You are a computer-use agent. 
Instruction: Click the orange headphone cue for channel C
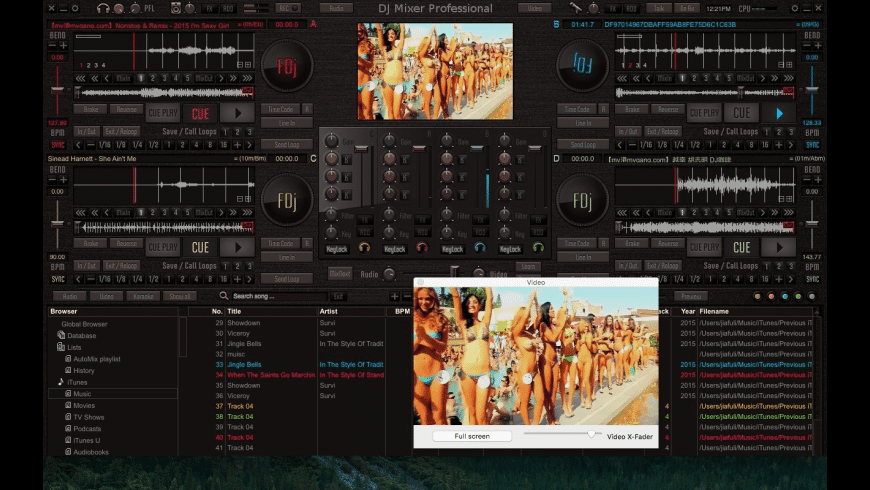point(365,248)
